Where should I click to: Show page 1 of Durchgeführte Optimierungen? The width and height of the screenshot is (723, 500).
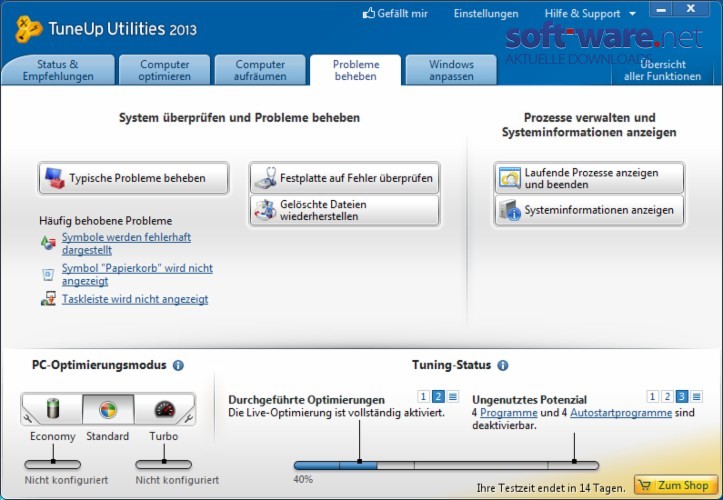(423, 396)
